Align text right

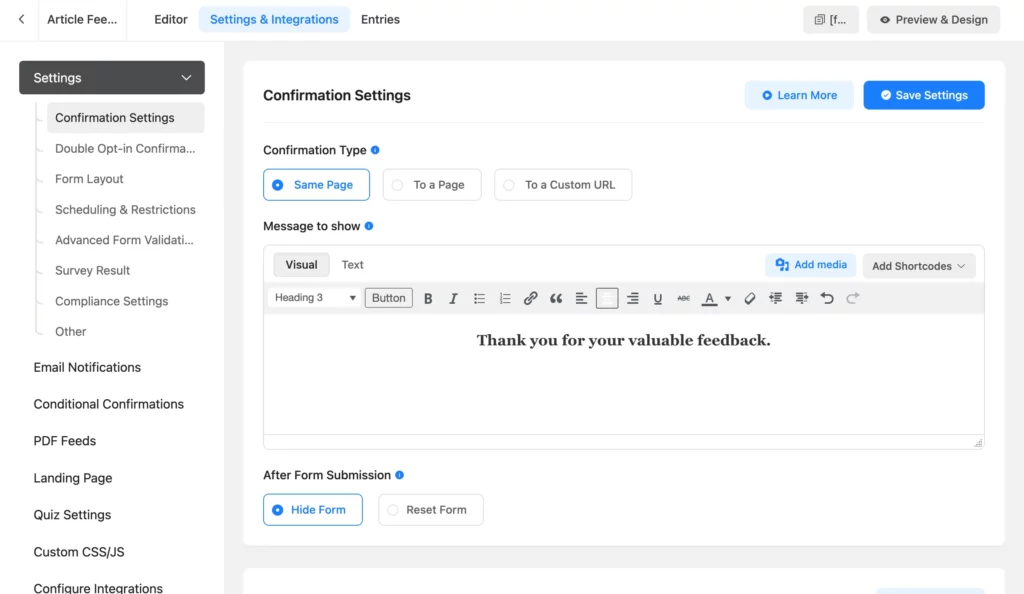632,298
